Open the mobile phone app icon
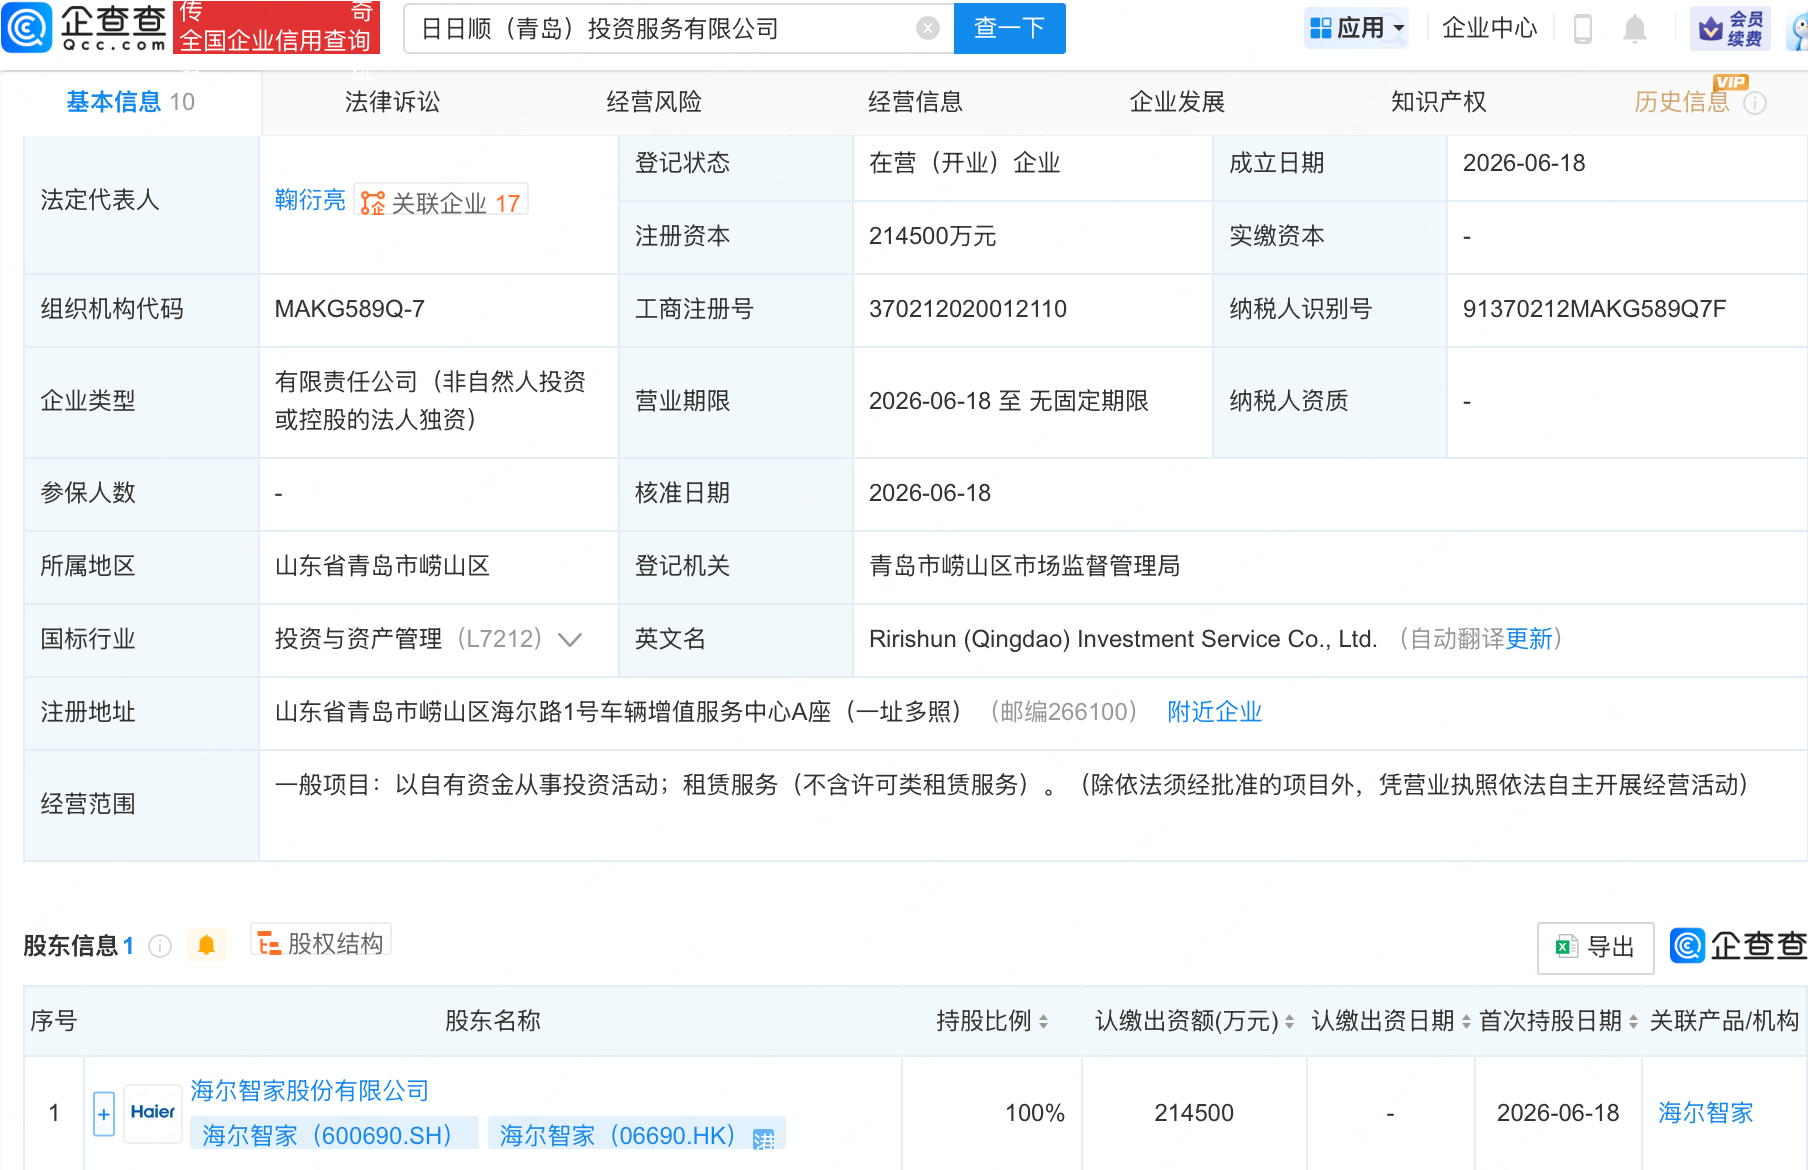Viewport: 1808px width, 1170px height. click(x=1582, y=28)
